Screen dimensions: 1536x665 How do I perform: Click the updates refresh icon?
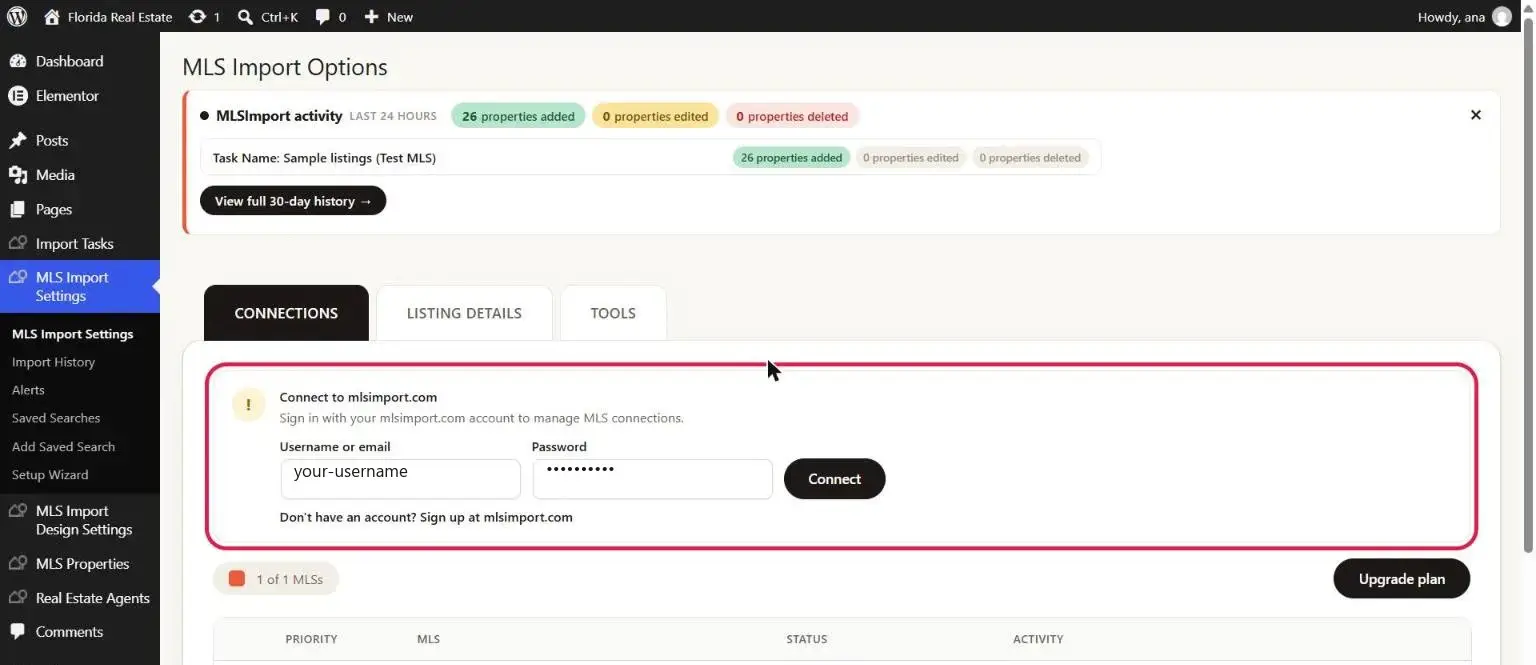[x=198, y=17]
